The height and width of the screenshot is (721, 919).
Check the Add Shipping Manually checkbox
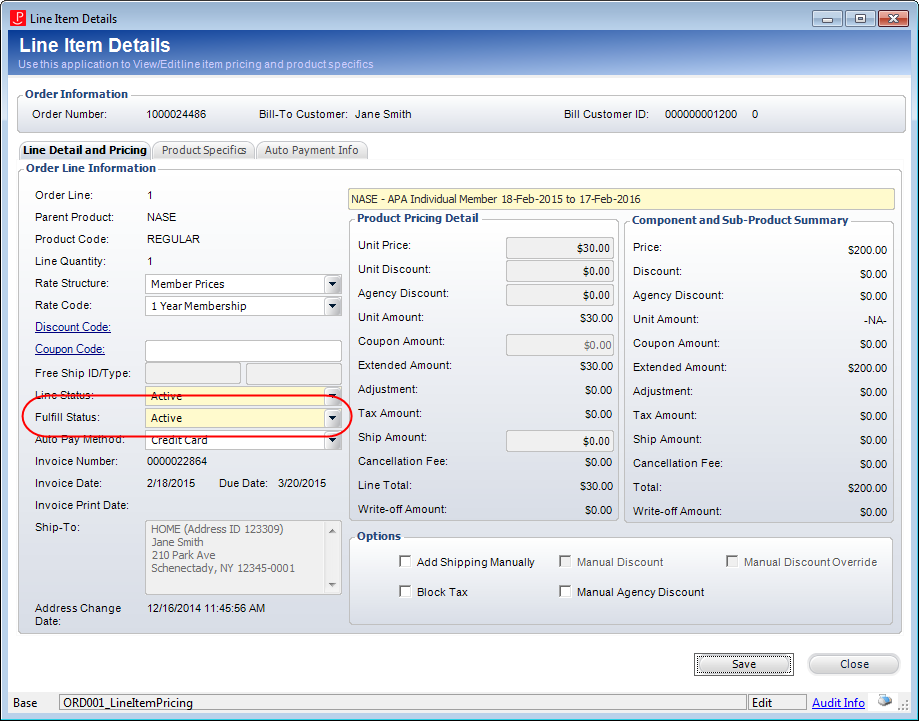point(405,562)
